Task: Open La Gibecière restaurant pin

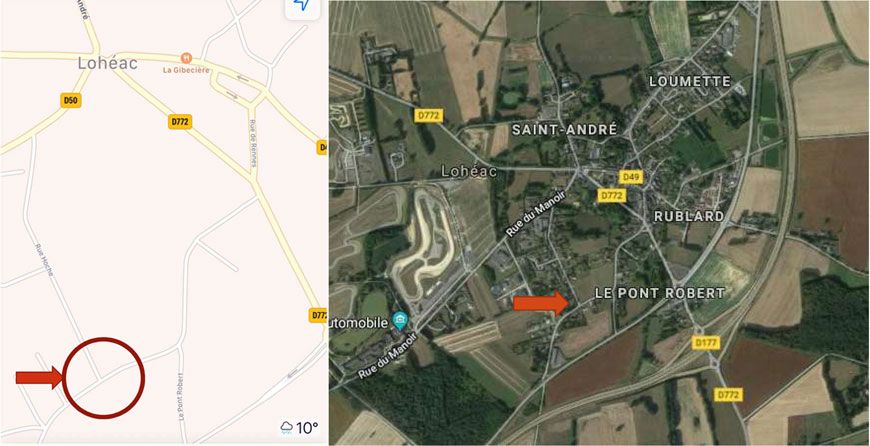Action: 186,58
